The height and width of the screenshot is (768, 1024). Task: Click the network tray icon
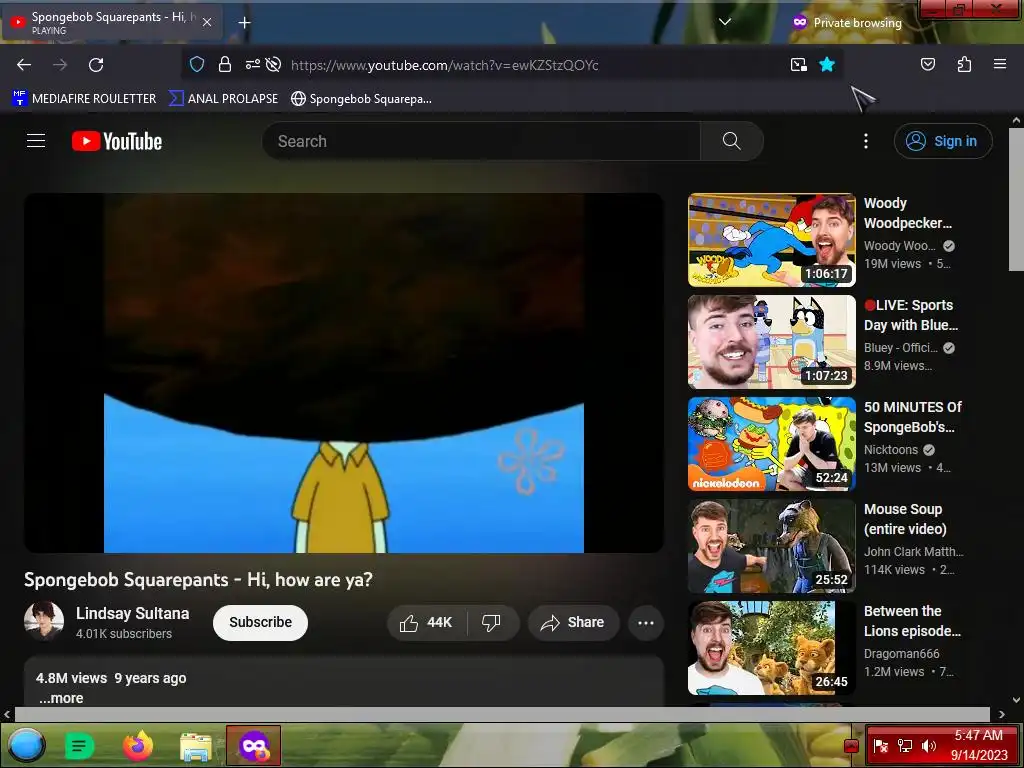[904, 746]
